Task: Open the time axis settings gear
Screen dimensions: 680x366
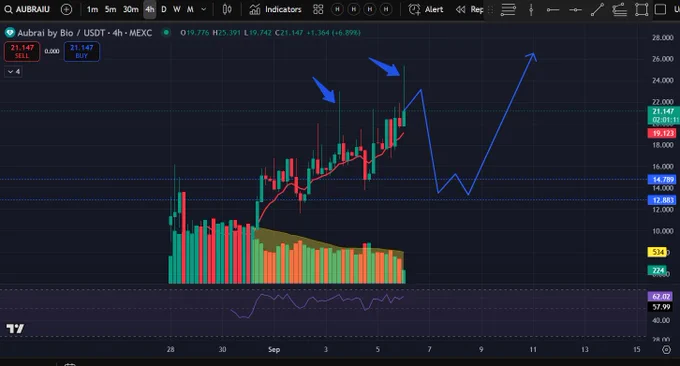Action: pos(667,350)
